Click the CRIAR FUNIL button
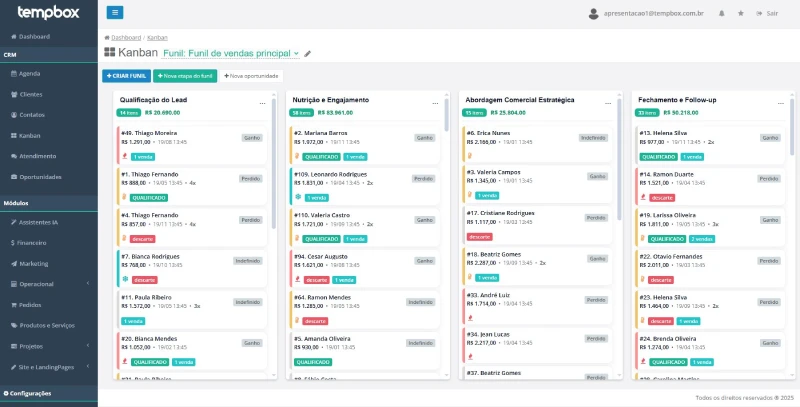The width and height of the screenshot is (800, 407). tap(127, 76)
